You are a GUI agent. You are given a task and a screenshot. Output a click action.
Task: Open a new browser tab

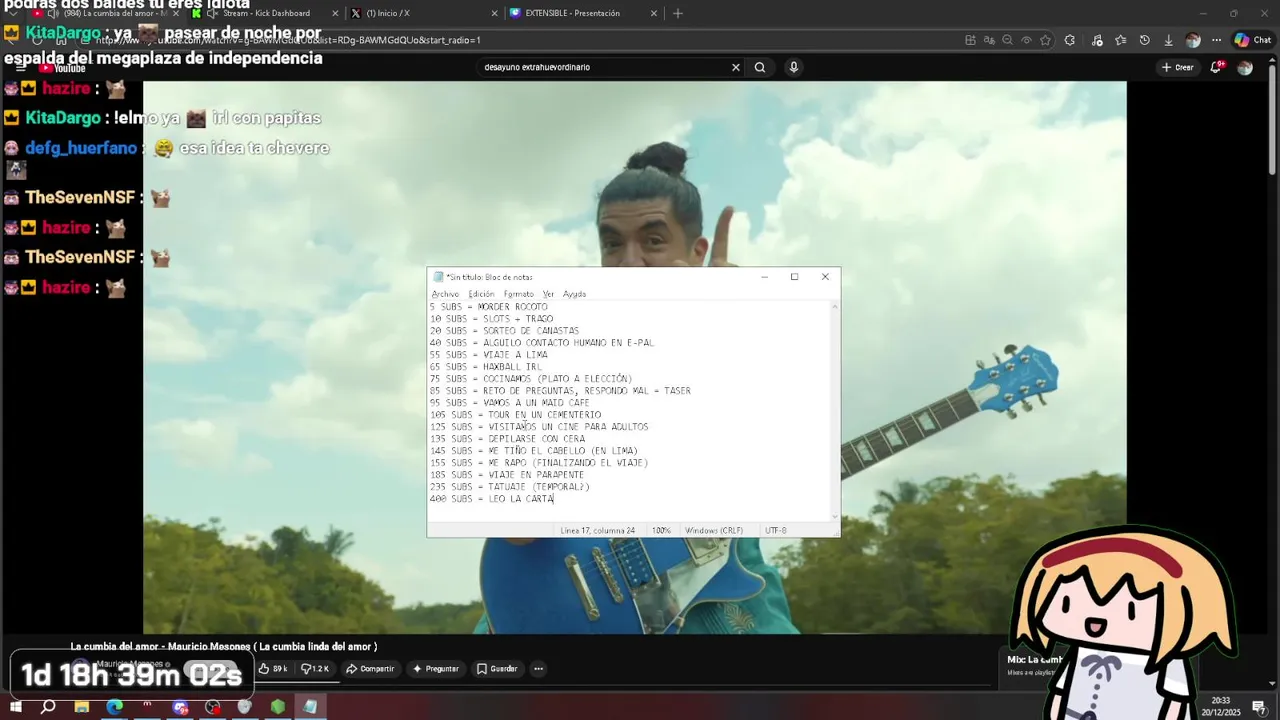pos(678,13)
